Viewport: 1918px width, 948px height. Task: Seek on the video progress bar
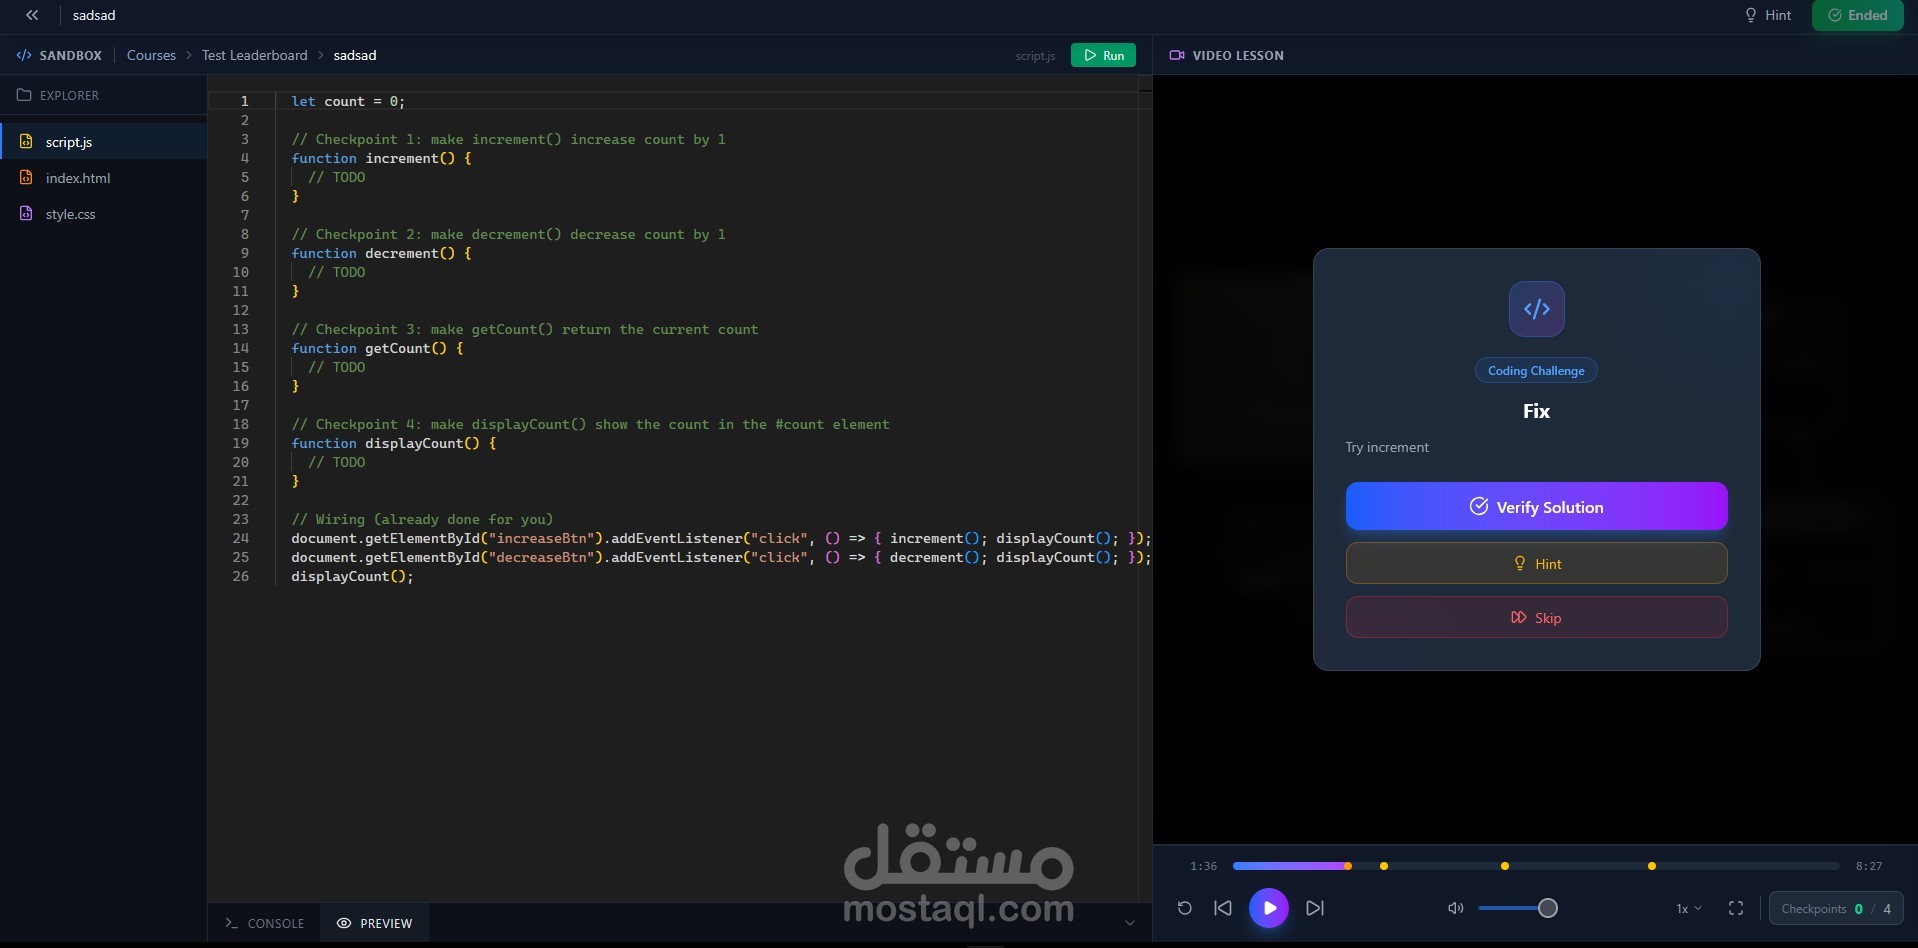(1536, 866)
